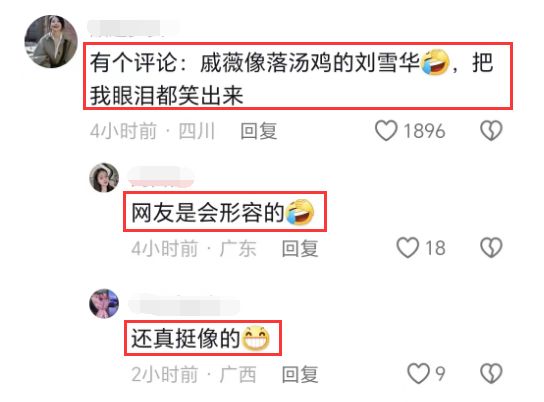
Task: Reply to the 广西 commenter
Action: point(300,375)
